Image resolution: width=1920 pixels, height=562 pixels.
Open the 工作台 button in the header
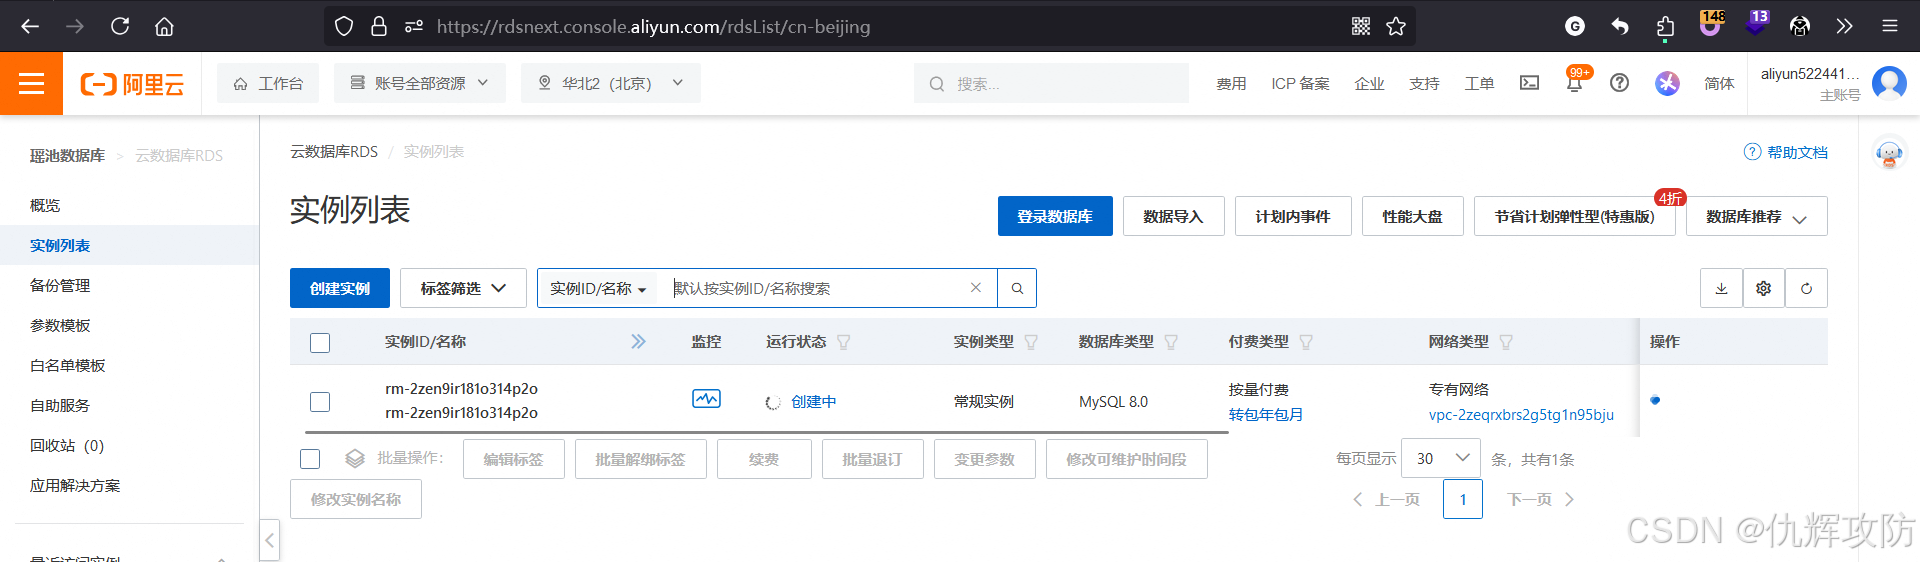point(268,83)
